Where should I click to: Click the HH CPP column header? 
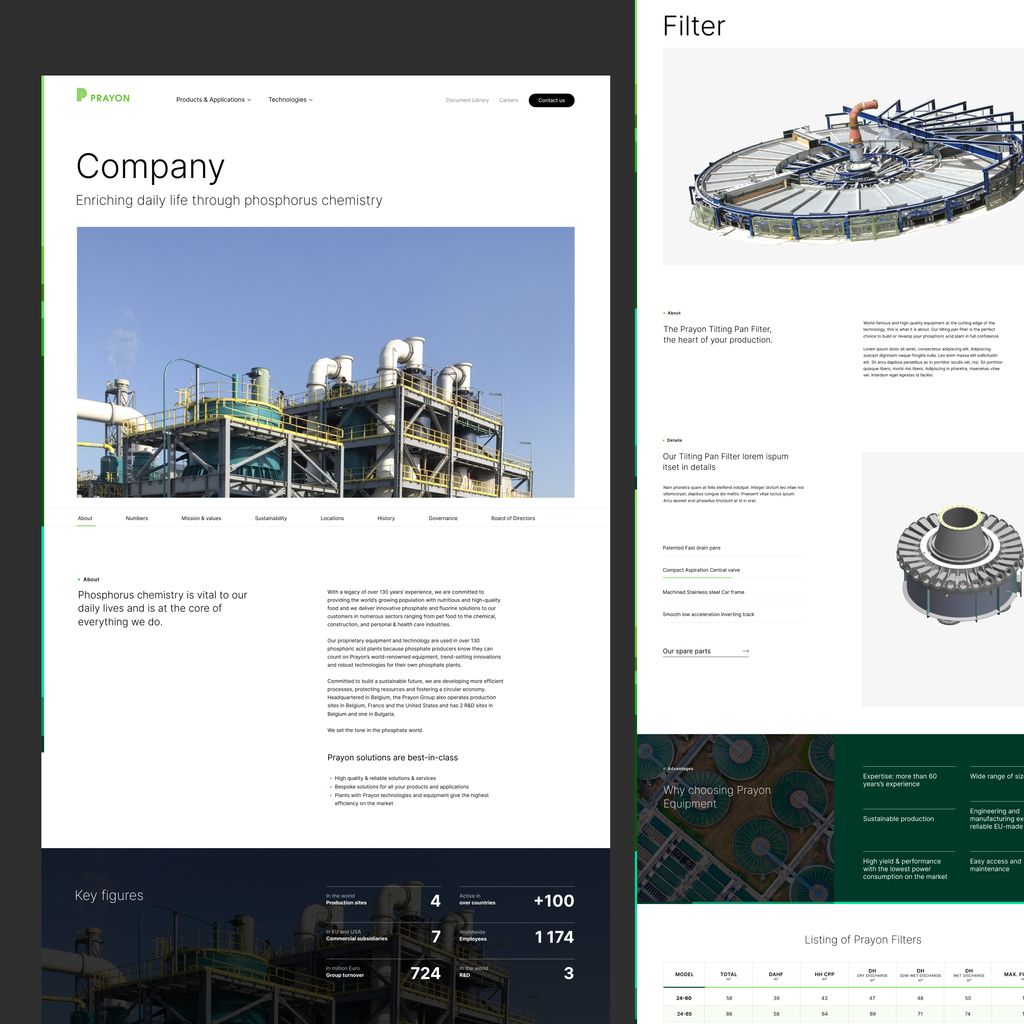[824, 975]
